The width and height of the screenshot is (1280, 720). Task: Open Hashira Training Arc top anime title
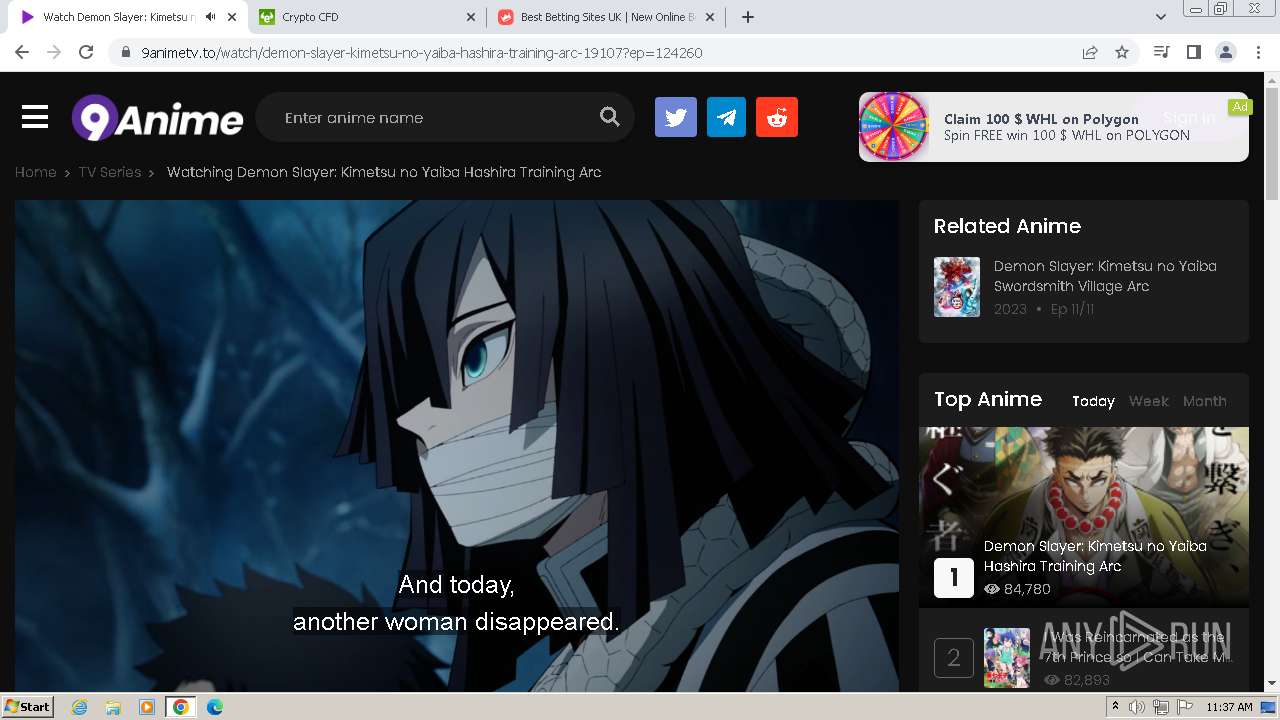(x=1095, y=556)
